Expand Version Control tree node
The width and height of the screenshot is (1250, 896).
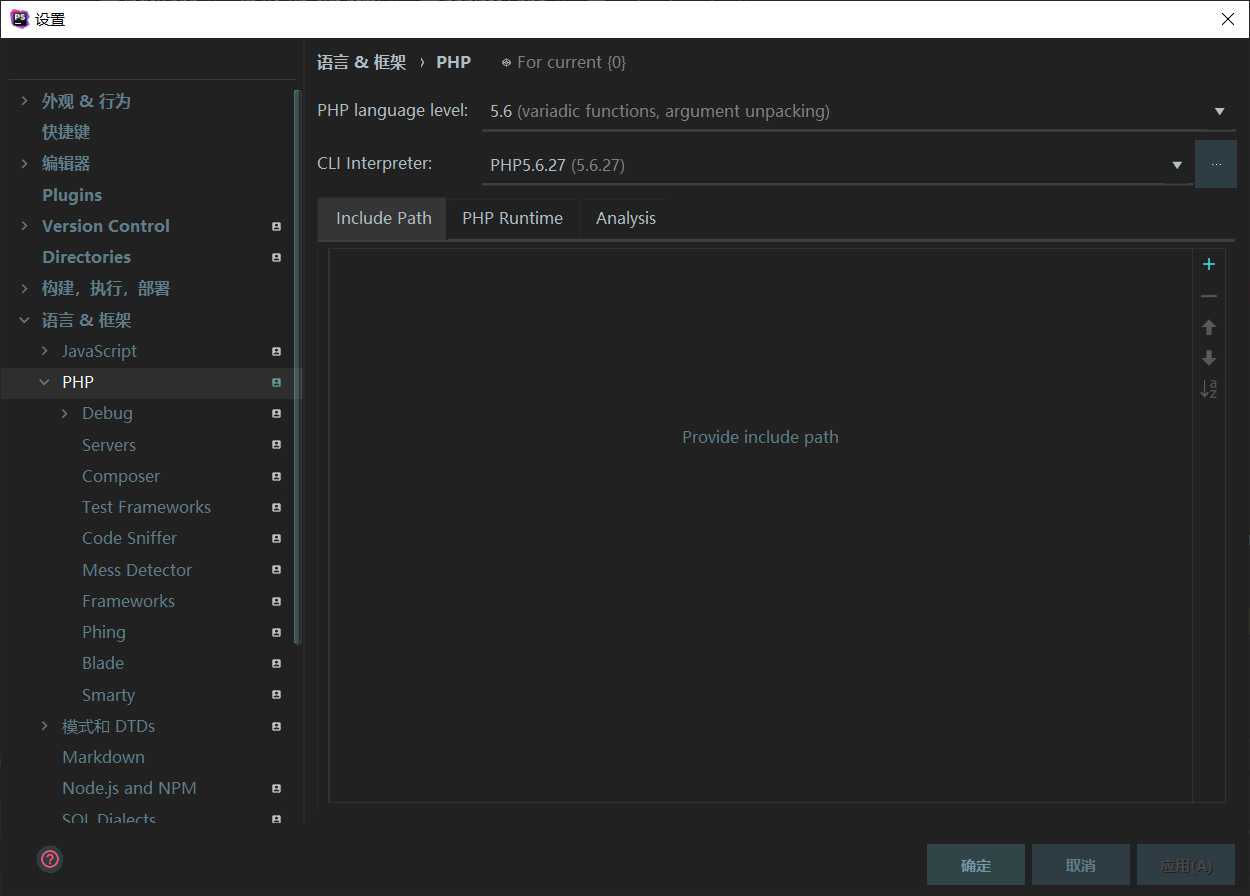coord(24,226)
